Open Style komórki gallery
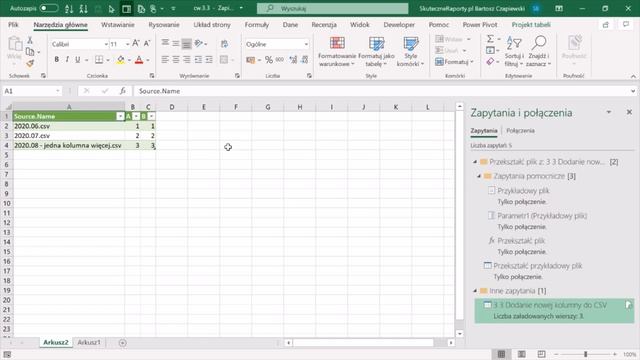The height and width of the screenshot is (360, 640). tap(411, 51)
